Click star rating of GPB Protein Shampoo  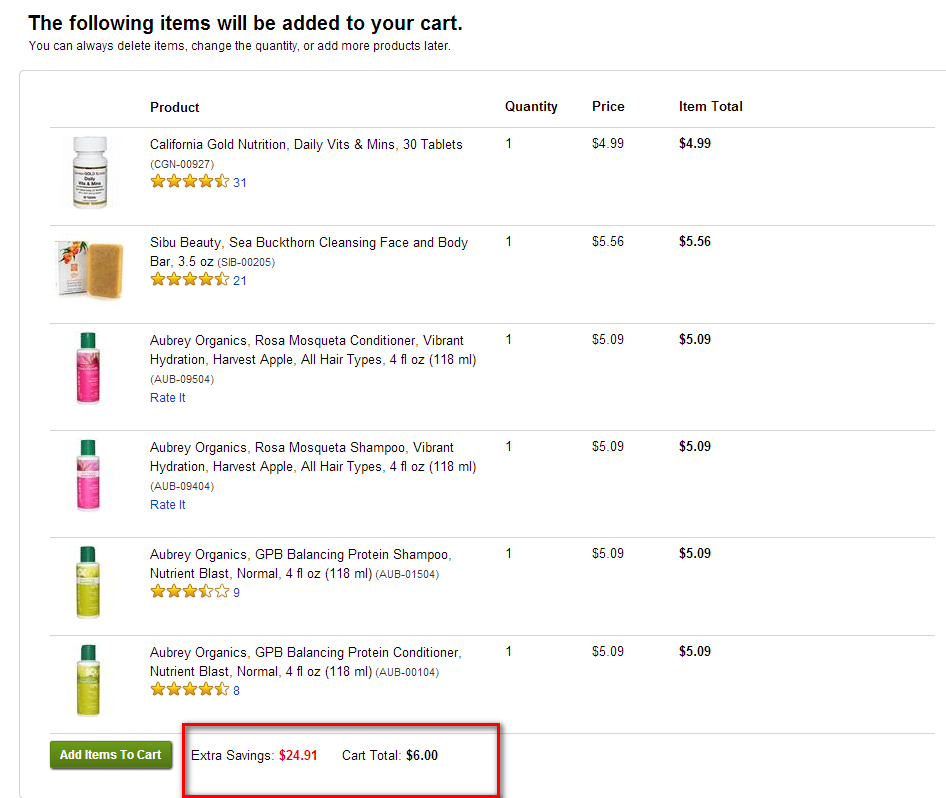[190, 591]
